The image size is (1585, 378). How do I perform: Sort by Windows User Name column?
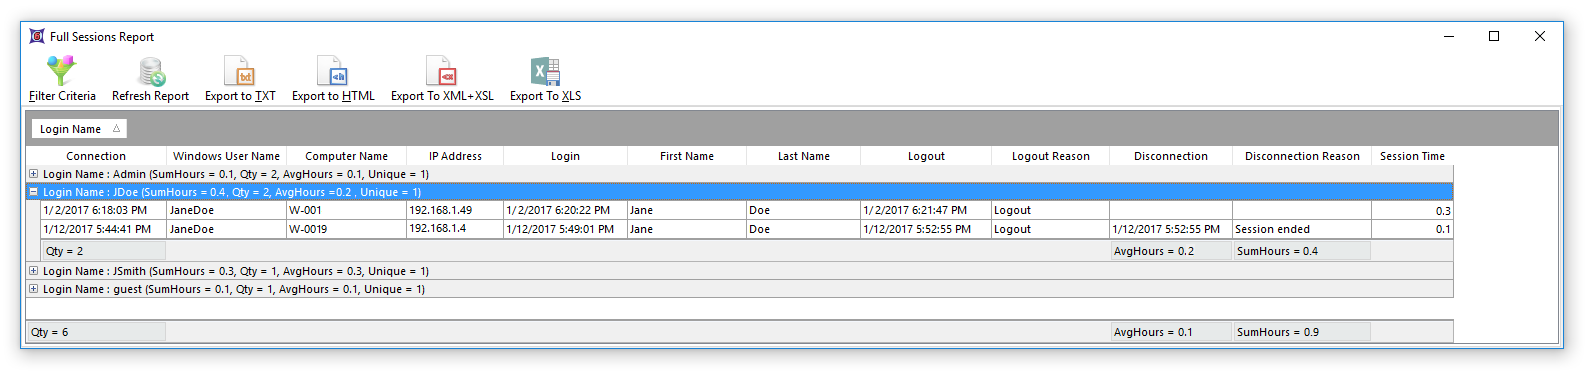tap(226, 156)
